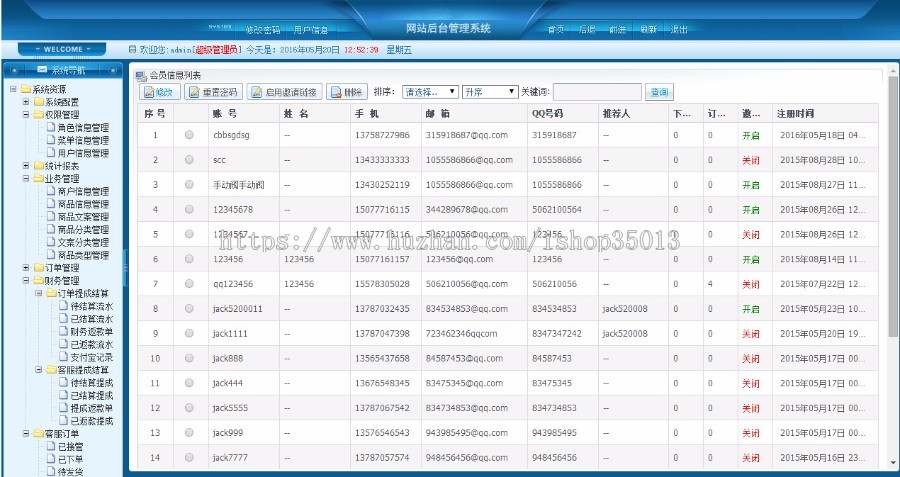The width and height of the screenshot is (900, 477).
Task: Go to 首页 in the top bar
Action: coord(555,29)
